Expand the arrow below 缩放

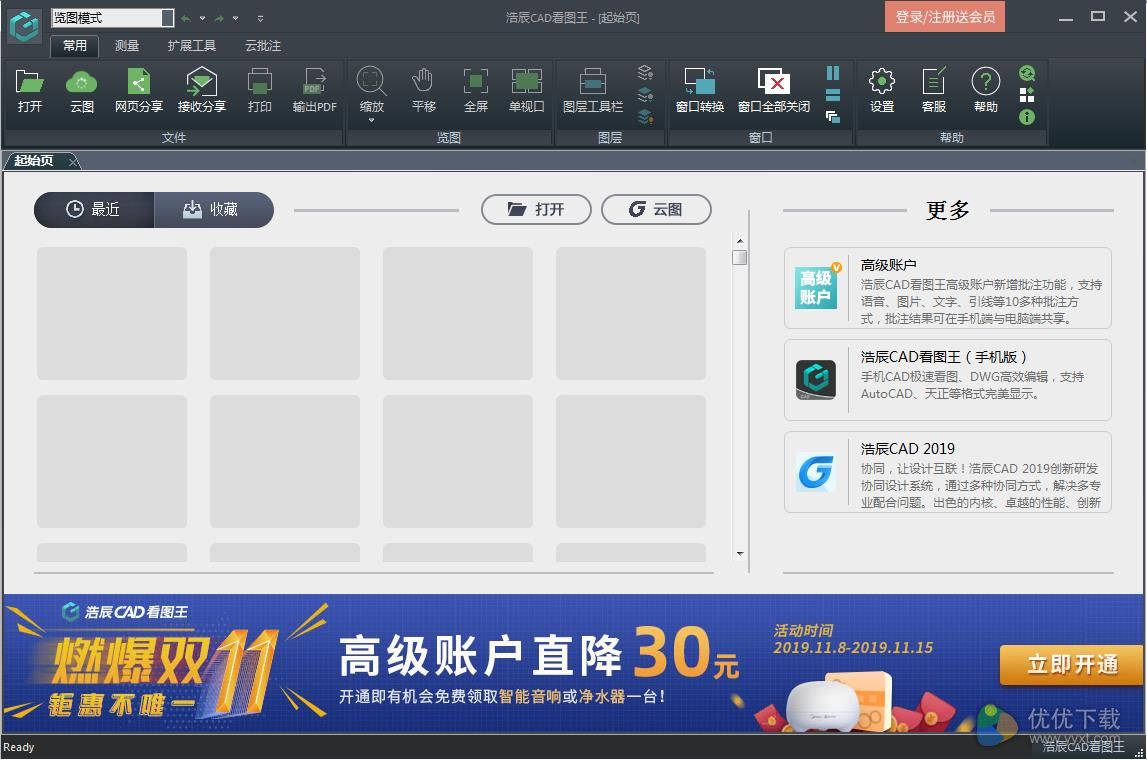coord(371,120)
